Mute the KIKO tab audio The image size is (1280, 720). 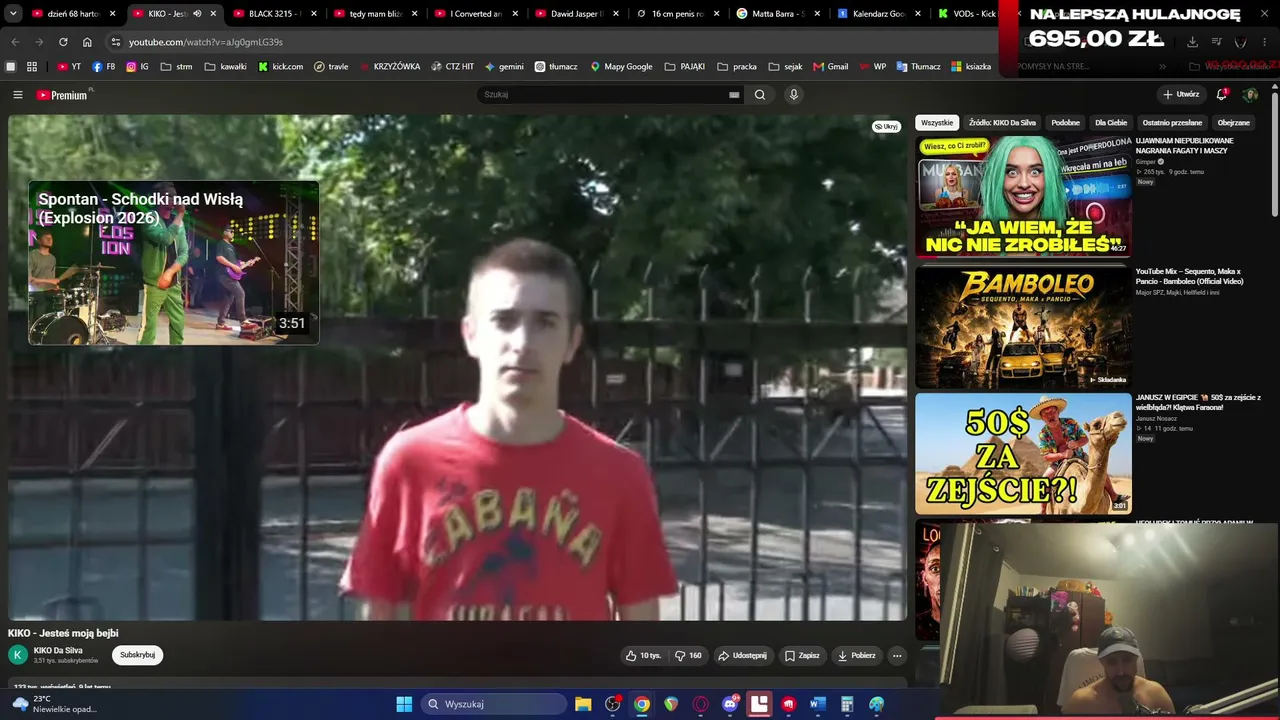pos(197,14)
